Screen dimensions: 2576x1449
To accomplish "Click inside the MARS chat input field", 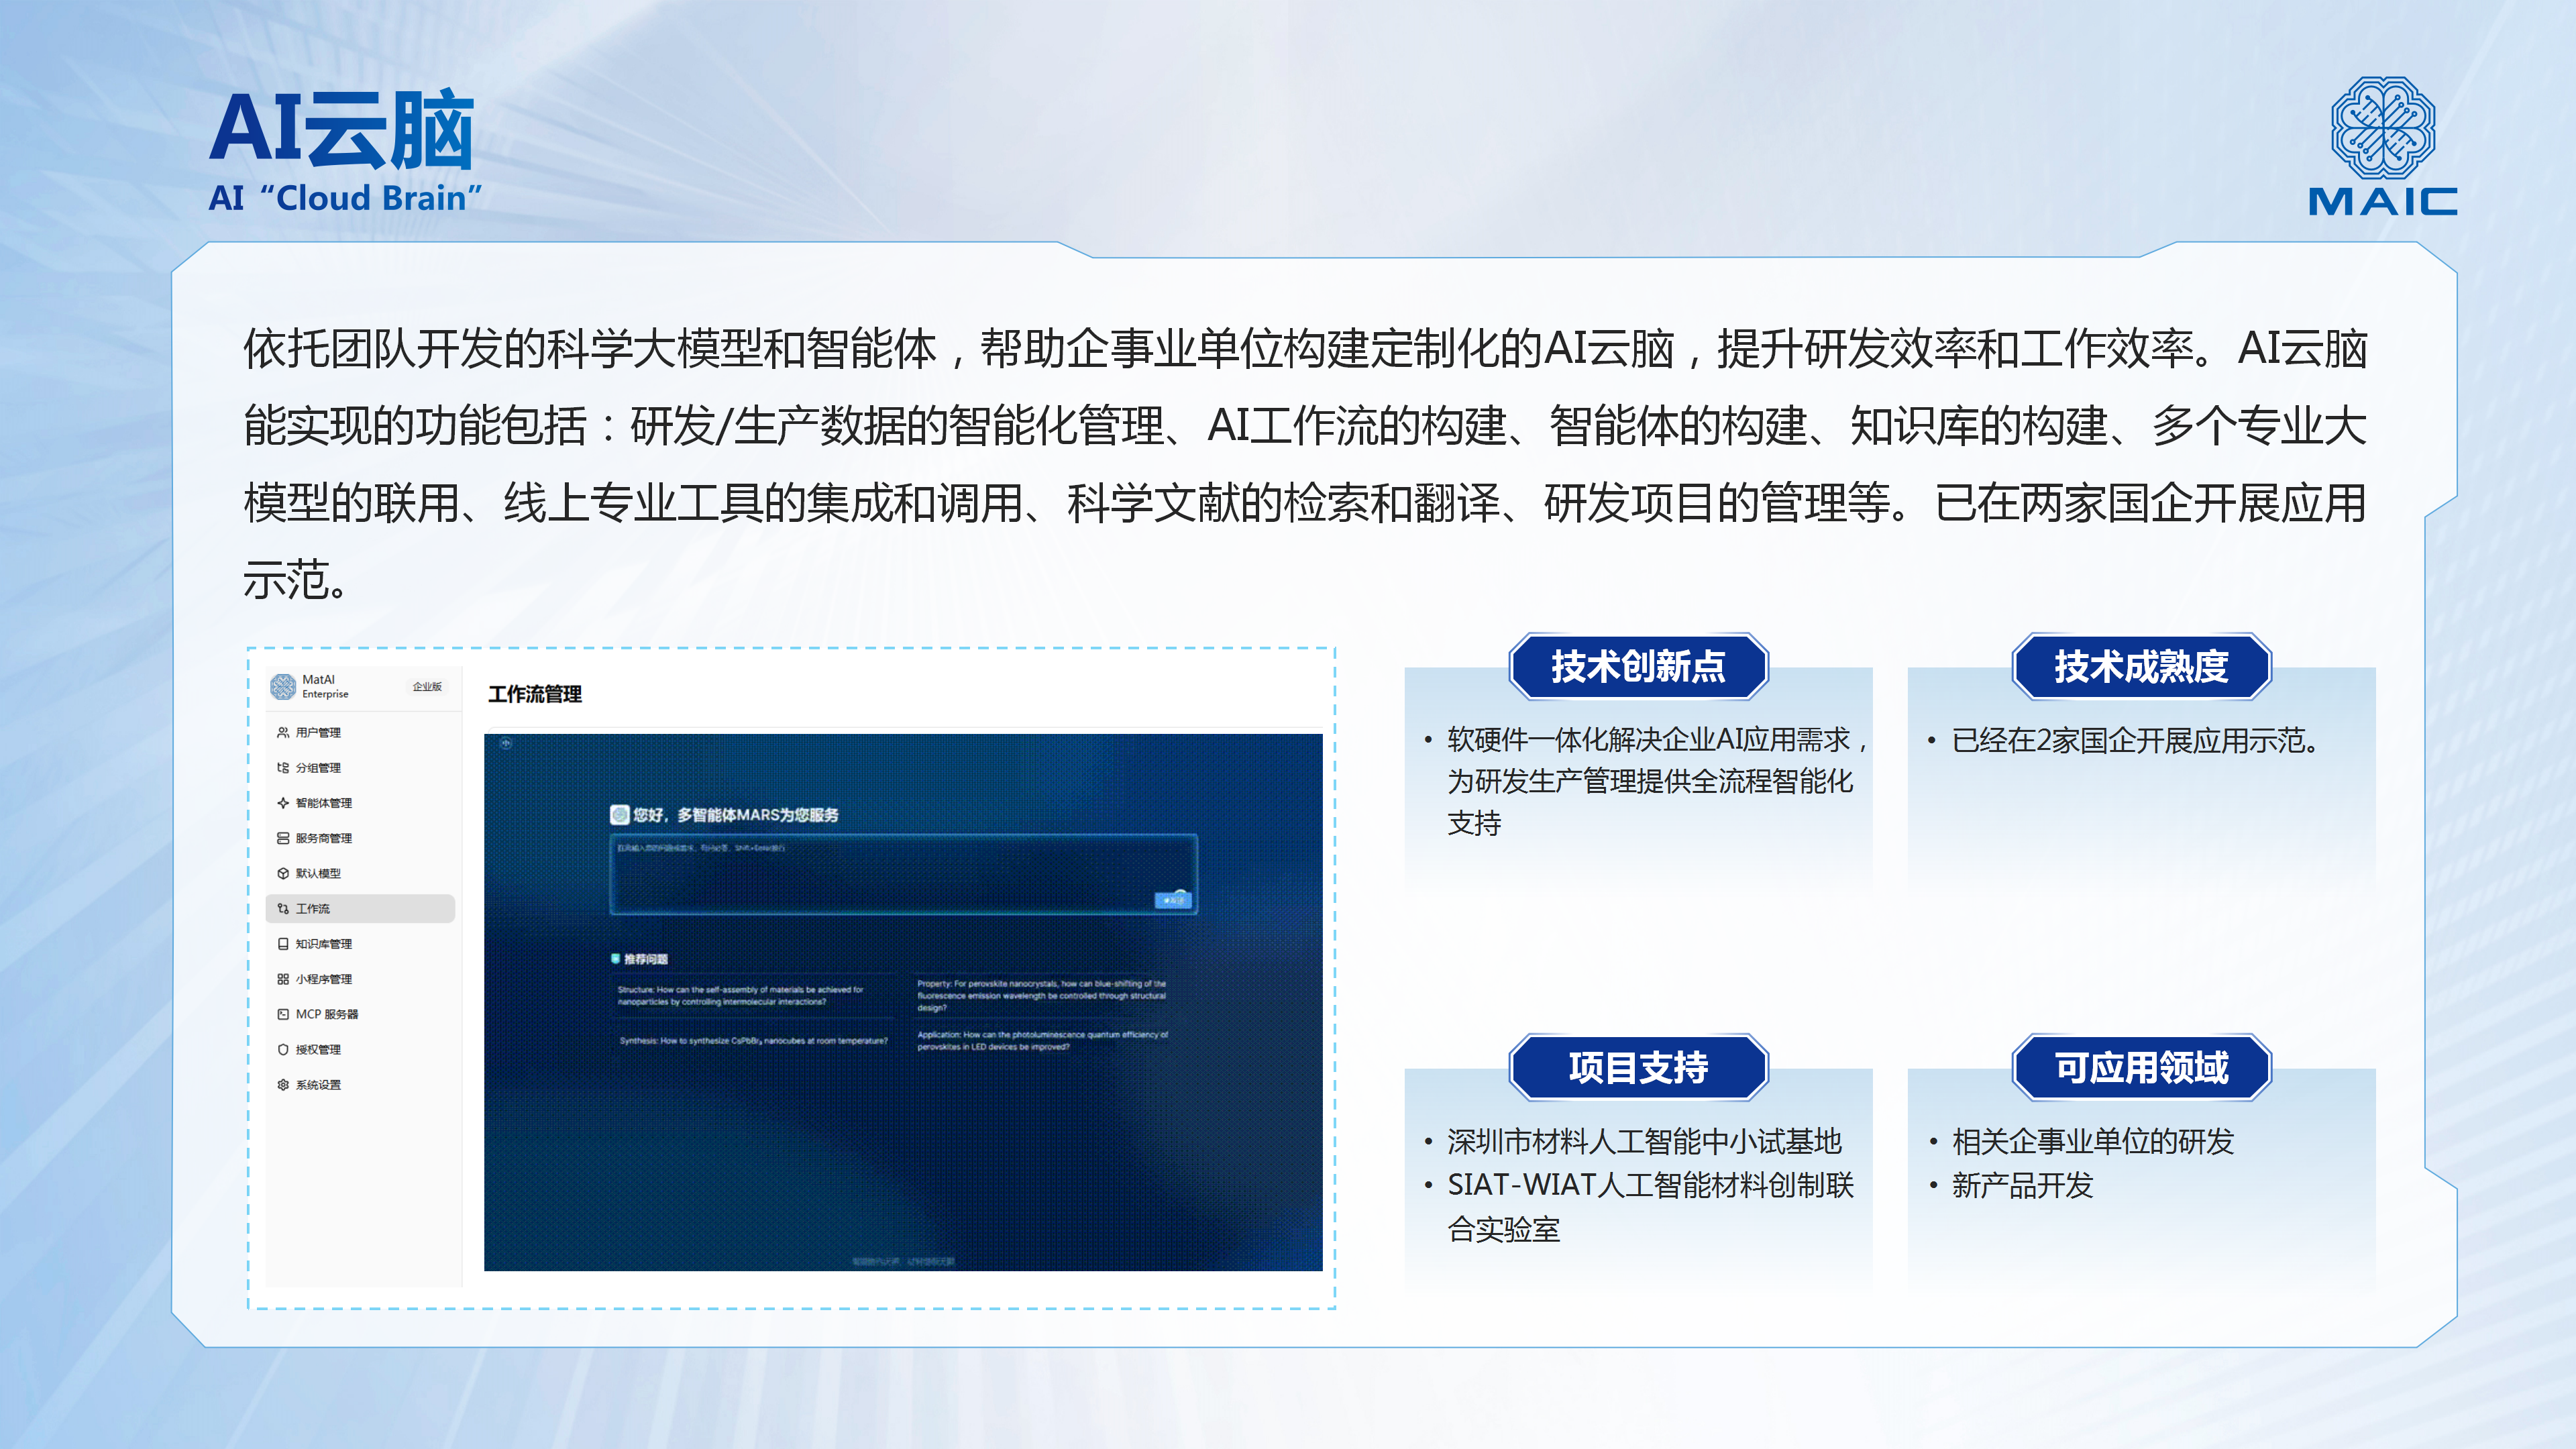I will coord(903,874).
